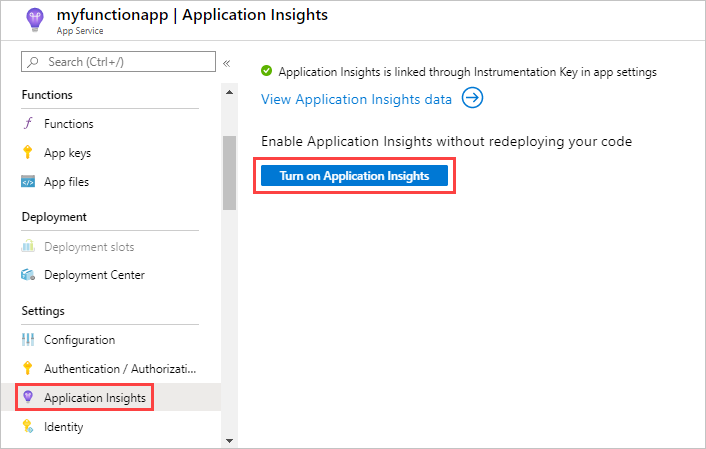This screenshot has width=706, height=449.
Task: Collapse the sidebar with the double chevron
Action: [x=227, y=63]
